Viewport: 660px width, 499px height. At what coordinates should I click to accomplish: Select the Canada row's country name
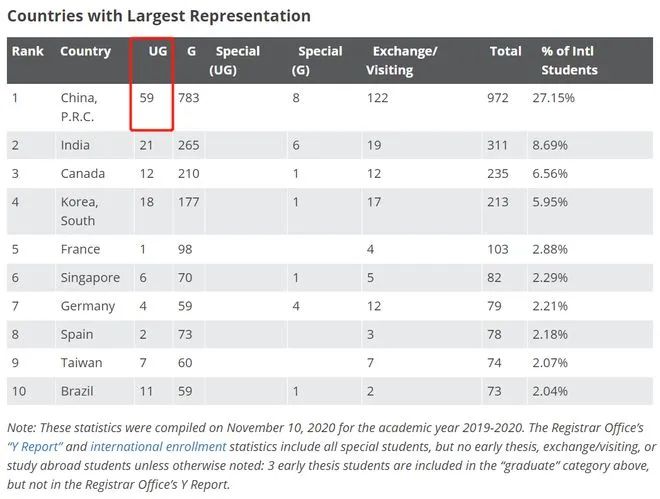coord(81,173)
